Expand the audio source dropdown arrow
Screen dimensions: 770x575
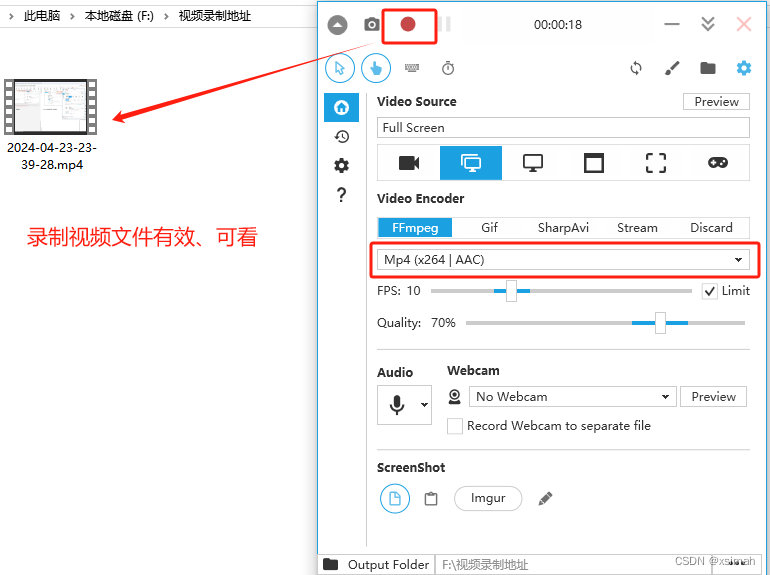(x=424, y=405)
